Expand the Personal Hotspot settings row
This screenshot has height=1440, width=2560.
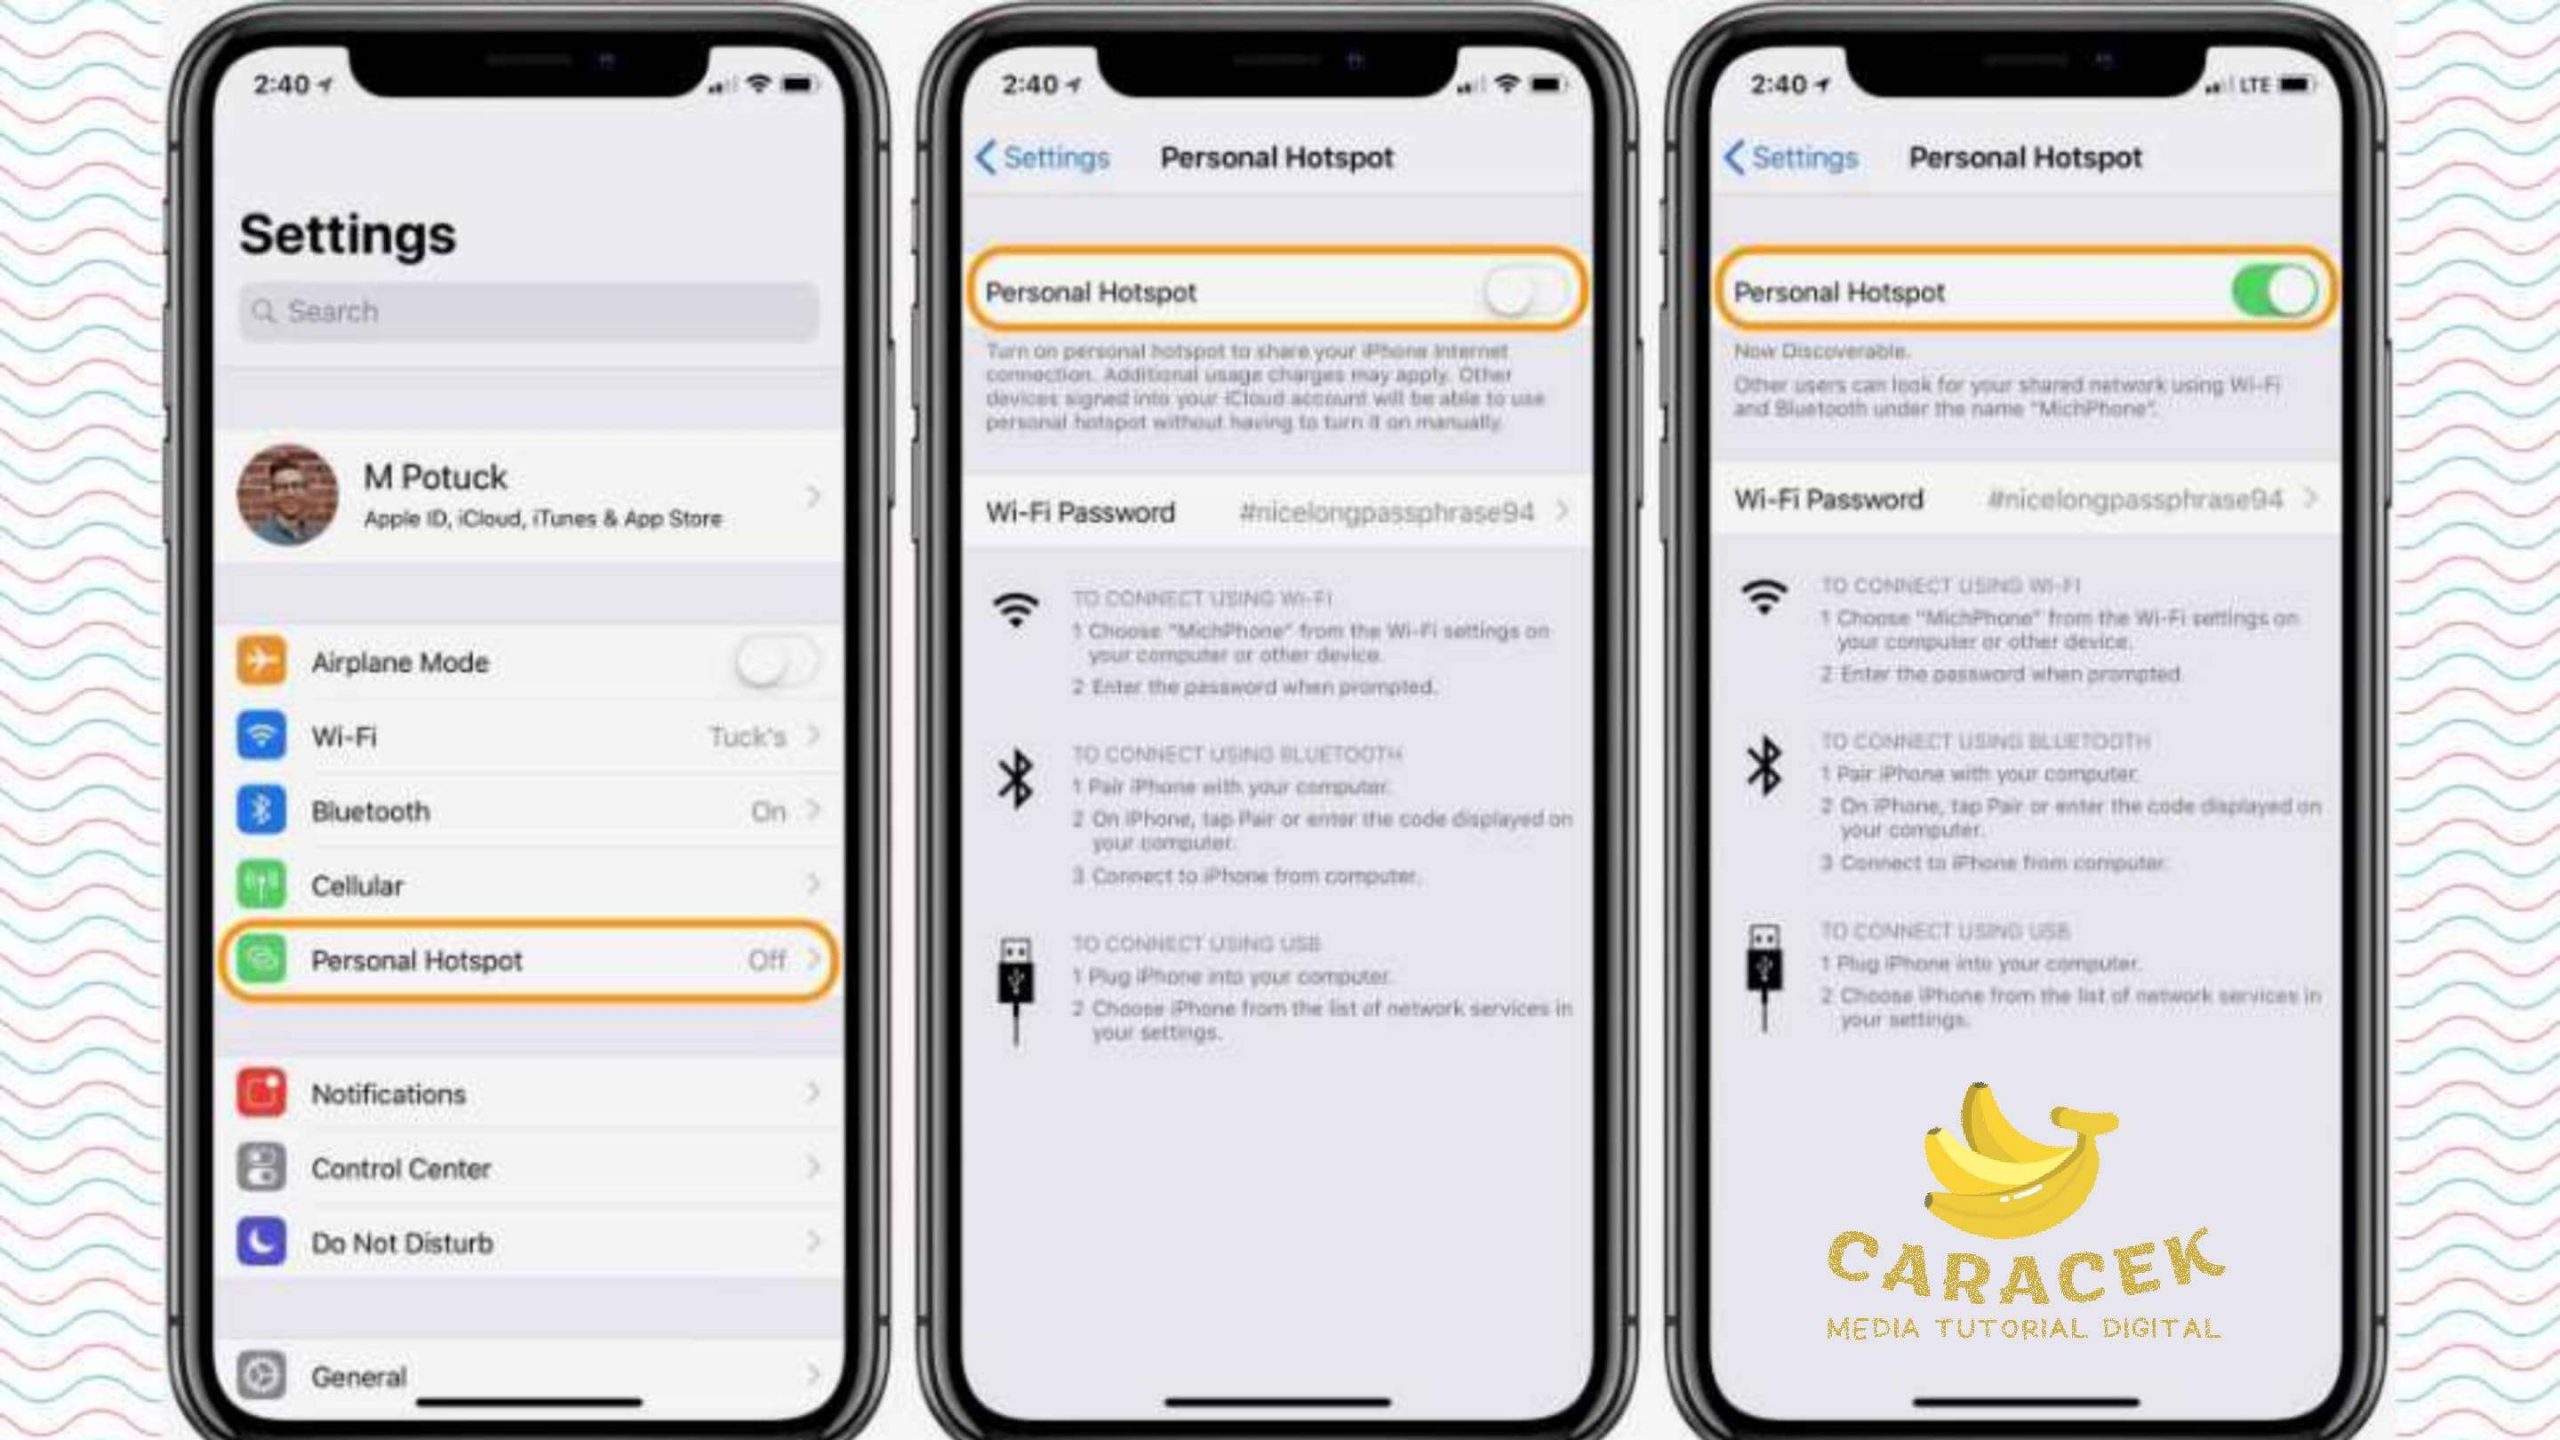526,960
